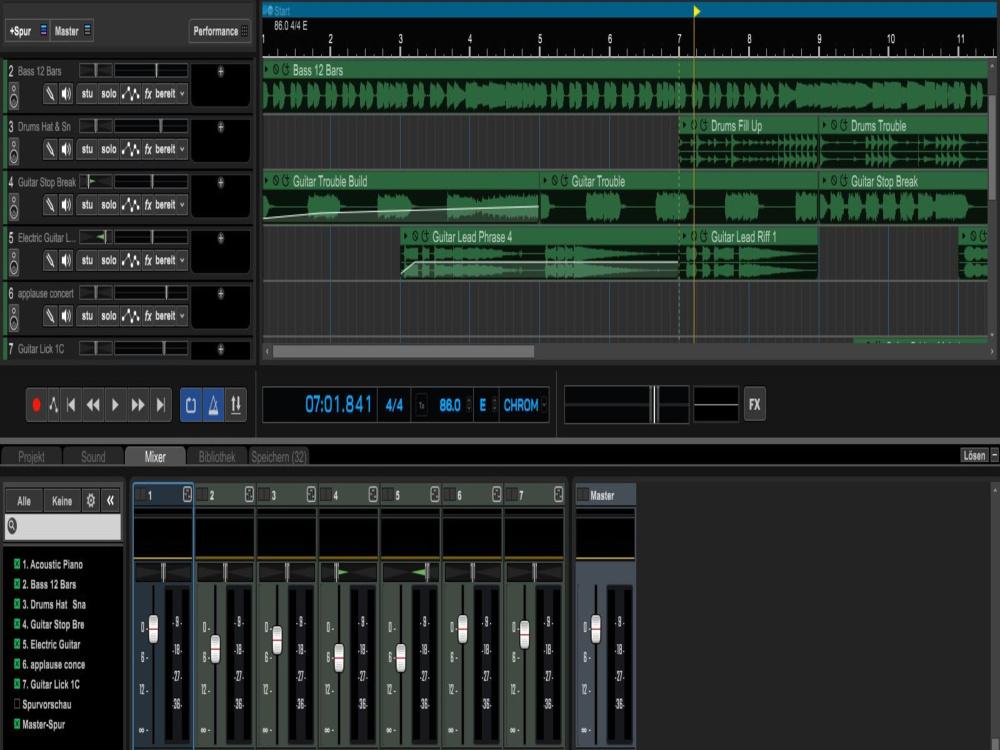Open bereit dropdown on Drums Hat & Sn track
This screenshot has width=1000, height=750.
170,149
